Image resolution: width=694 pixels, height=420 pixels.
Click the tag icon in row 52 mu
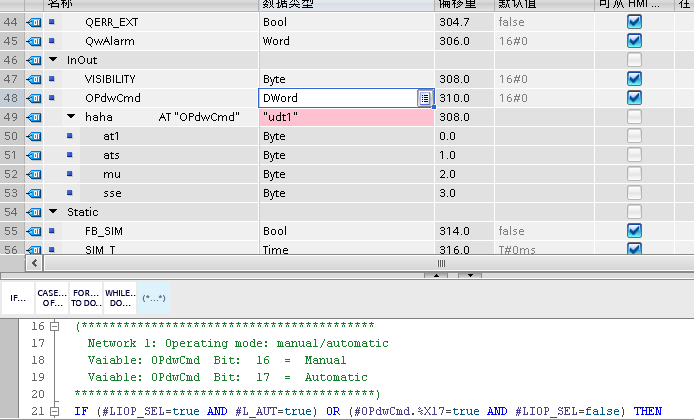34,174
